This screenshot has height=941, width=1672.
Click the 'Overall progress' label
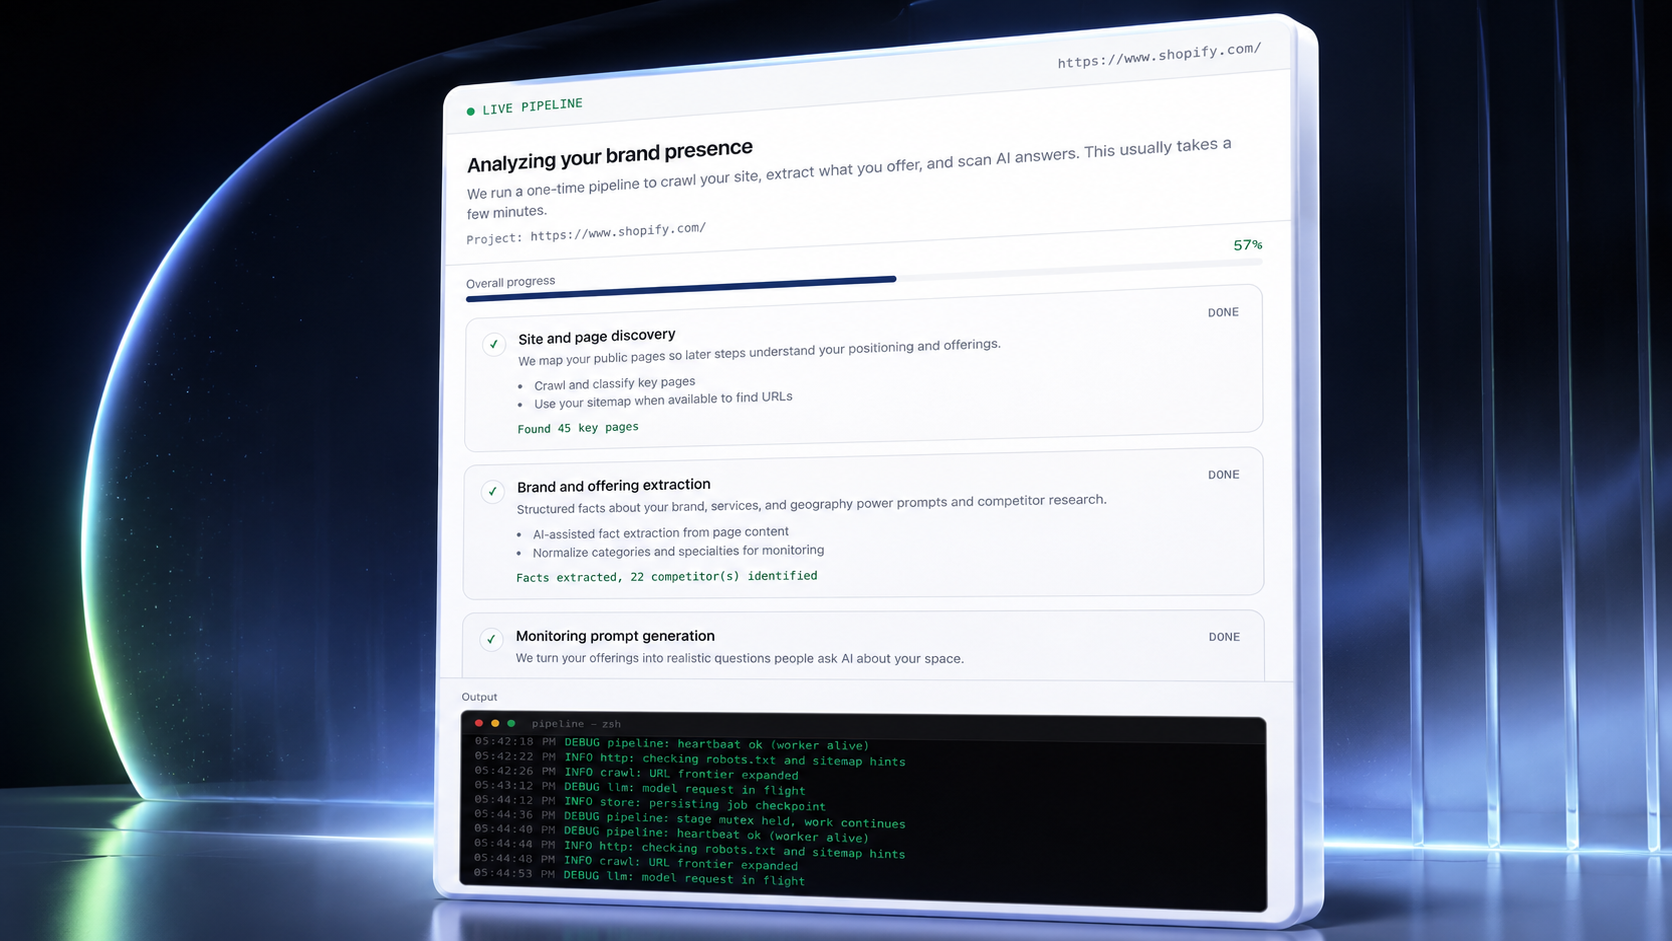pos(510,282)
